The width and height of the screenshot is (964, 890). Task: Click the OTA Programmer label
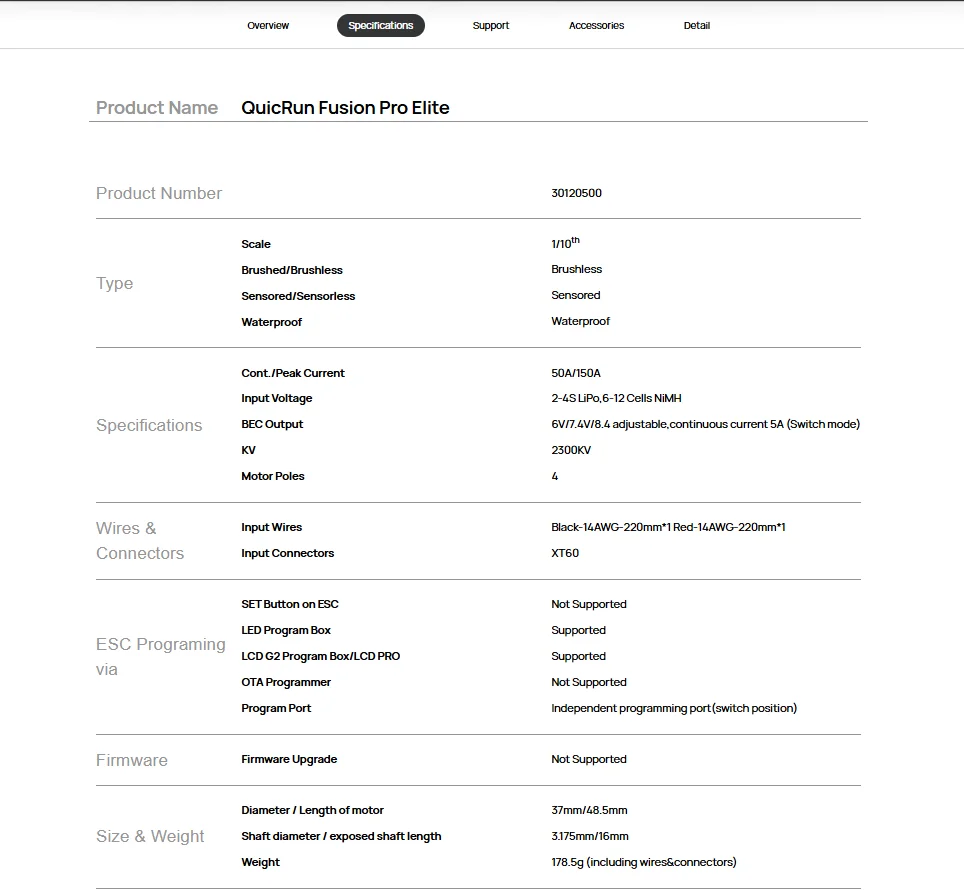[286, 682]
